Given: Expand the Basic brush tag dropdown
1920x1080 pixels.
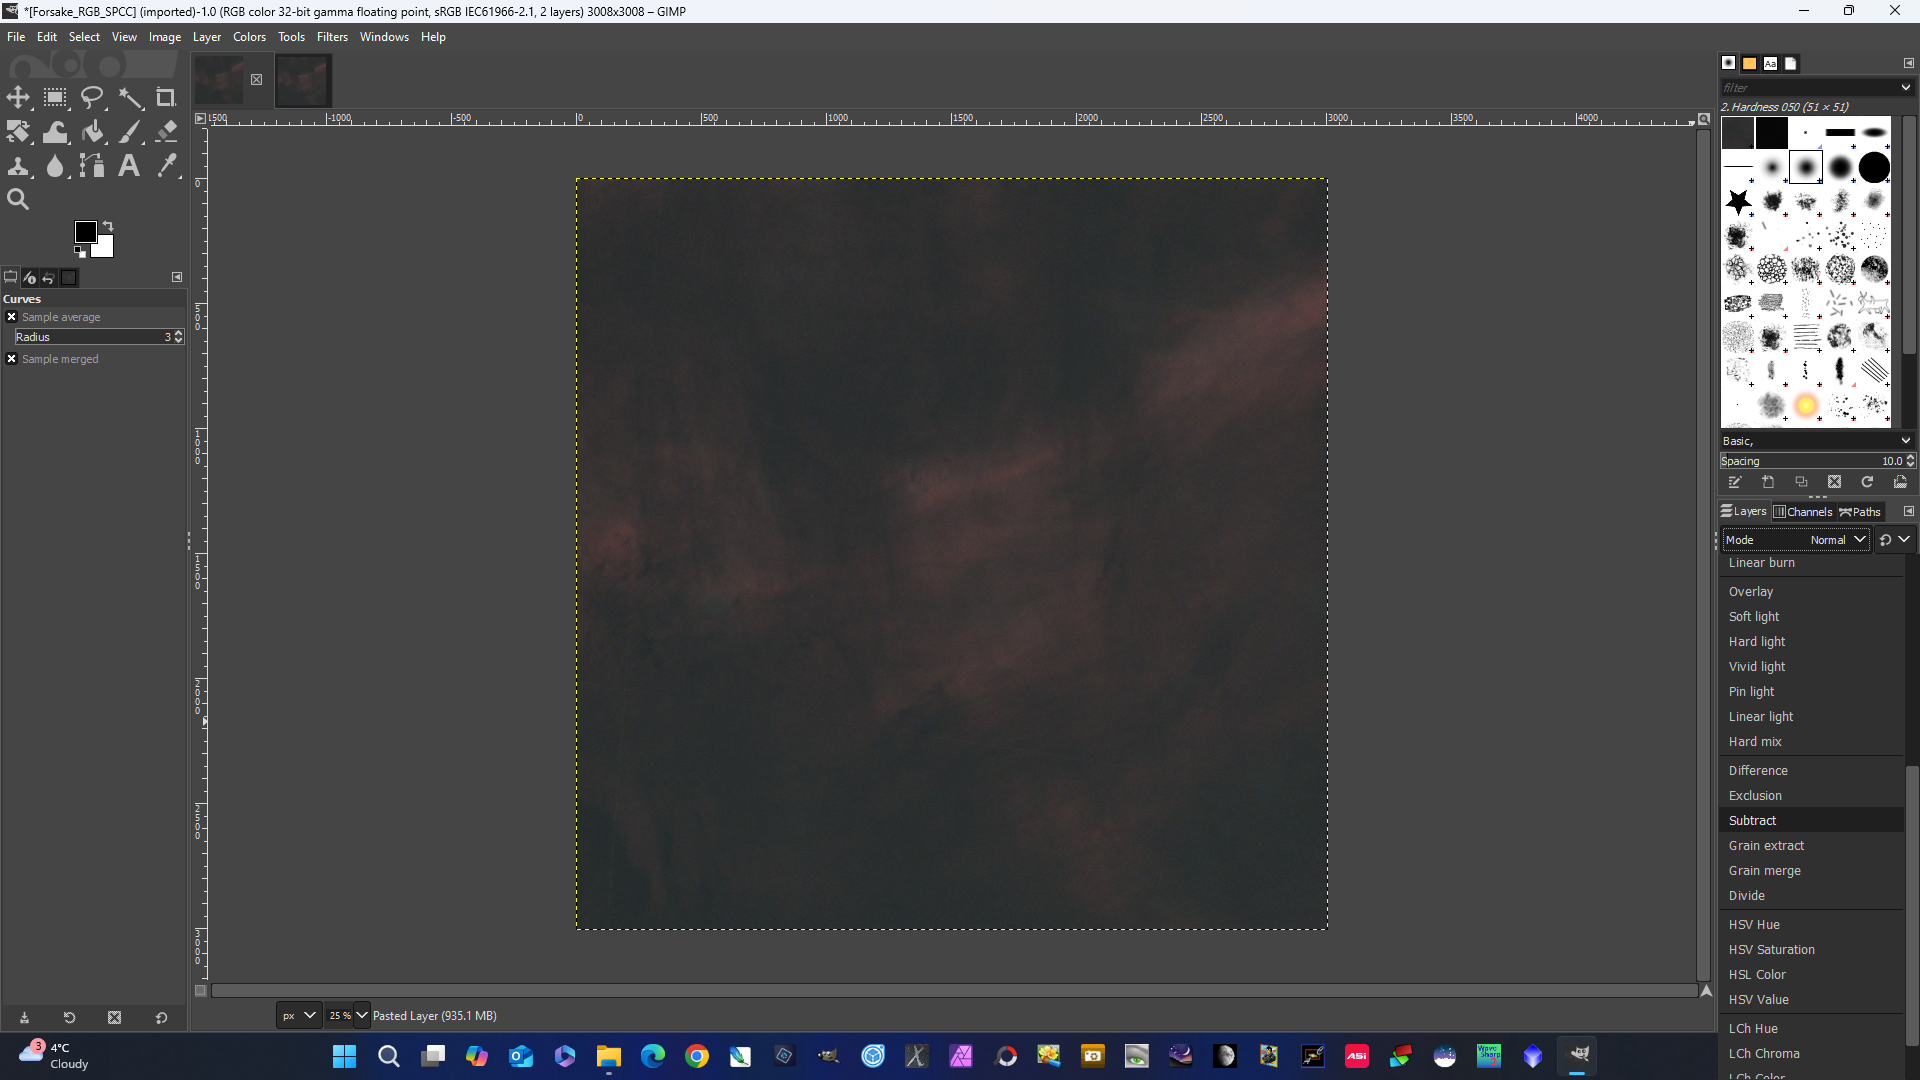Looking at the screenshot, I should (x=1905, y=441).
